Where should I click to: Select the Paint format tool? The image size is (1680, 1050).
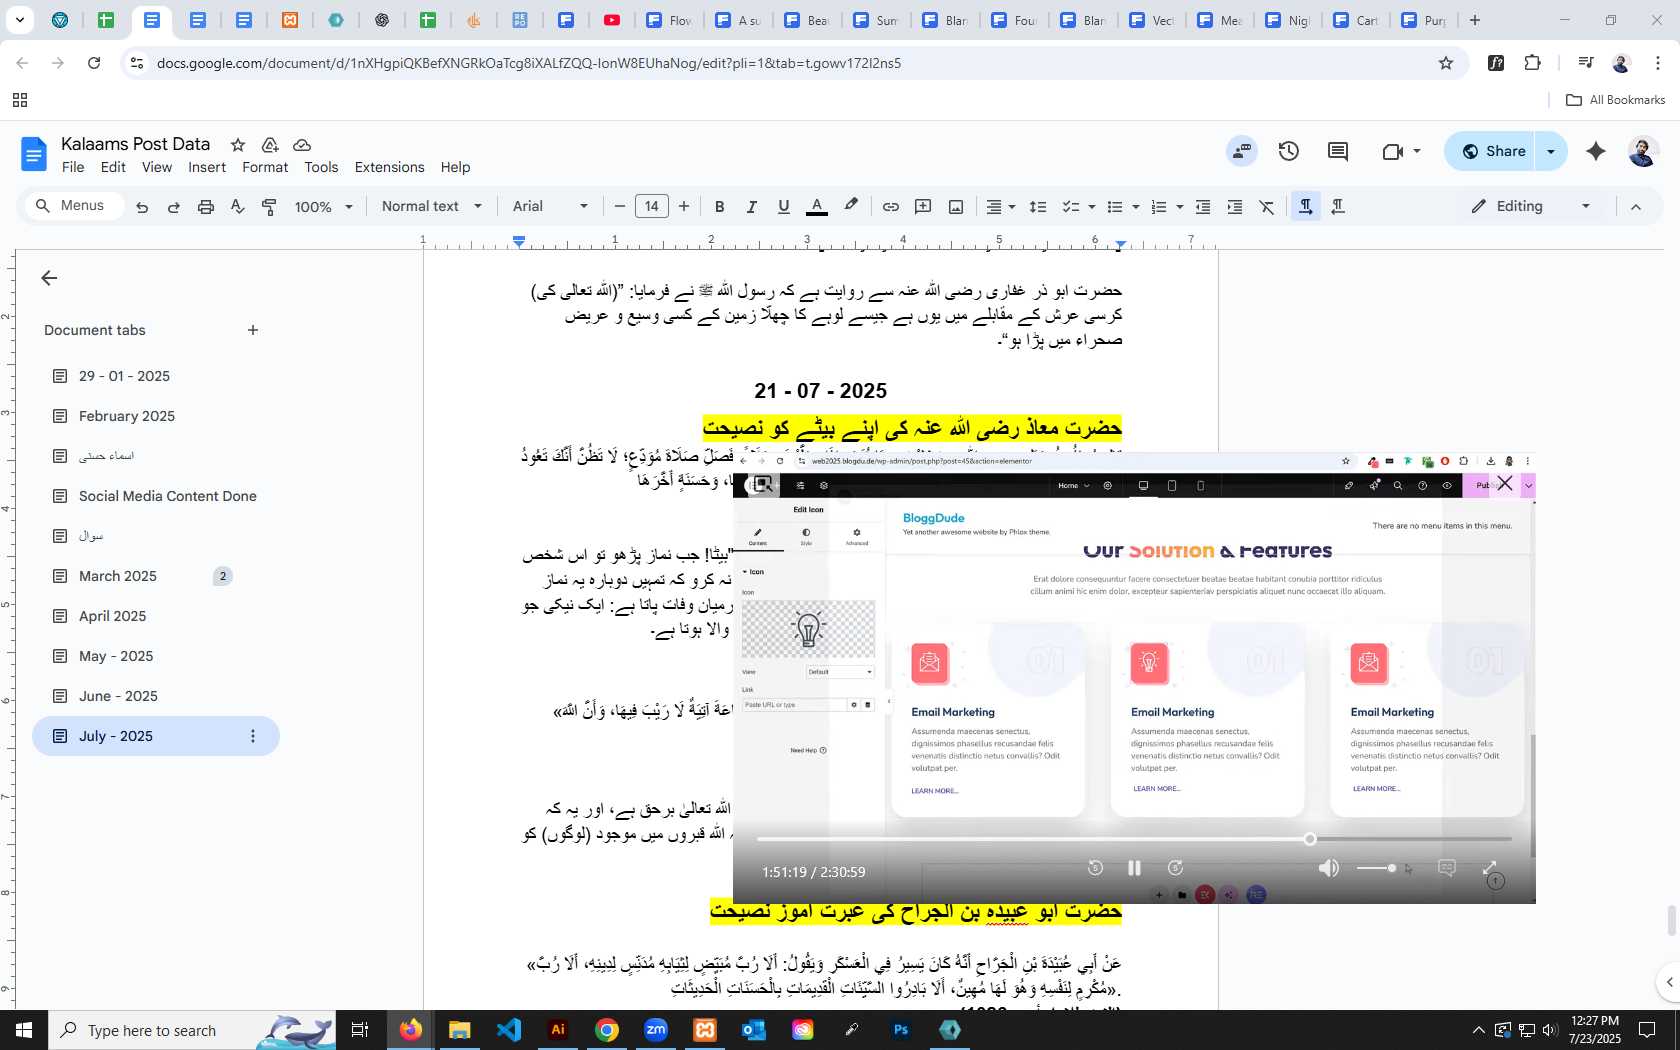click(269, 207)
